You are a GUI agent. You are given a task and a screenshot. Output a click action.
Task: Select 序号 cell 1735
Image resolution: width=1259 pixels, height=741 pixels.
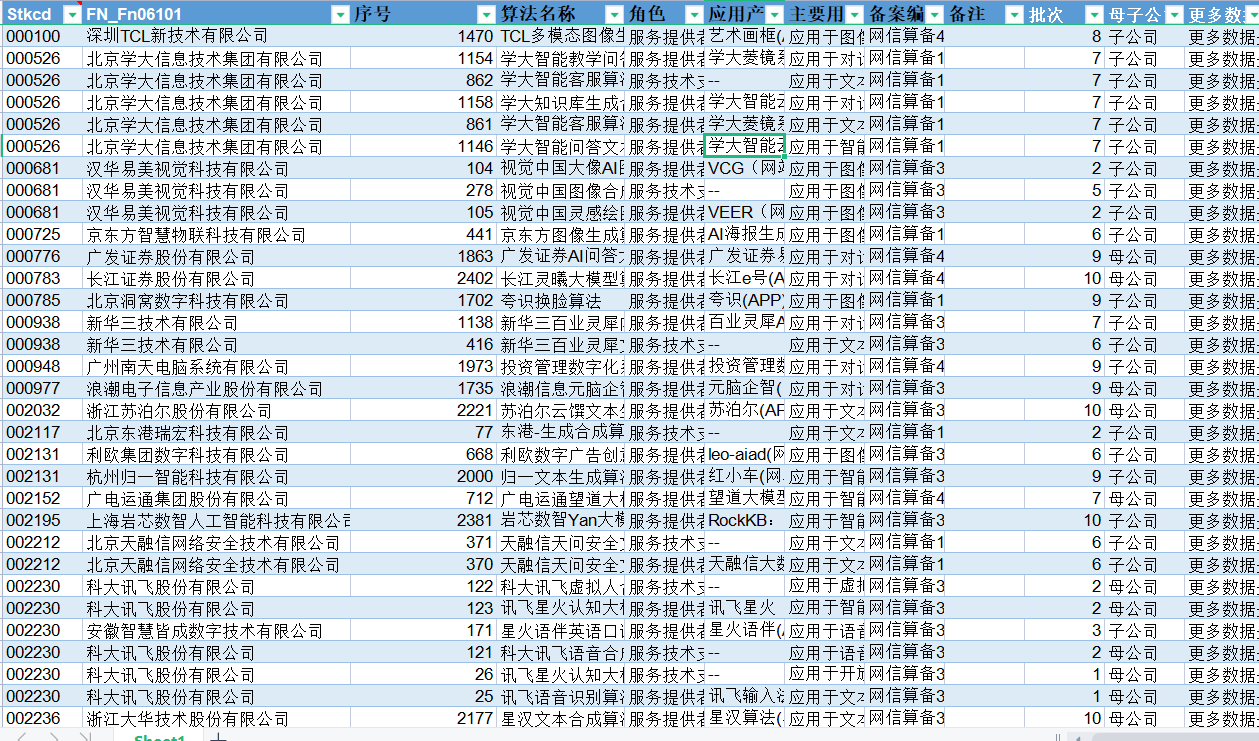coord(424,388)
